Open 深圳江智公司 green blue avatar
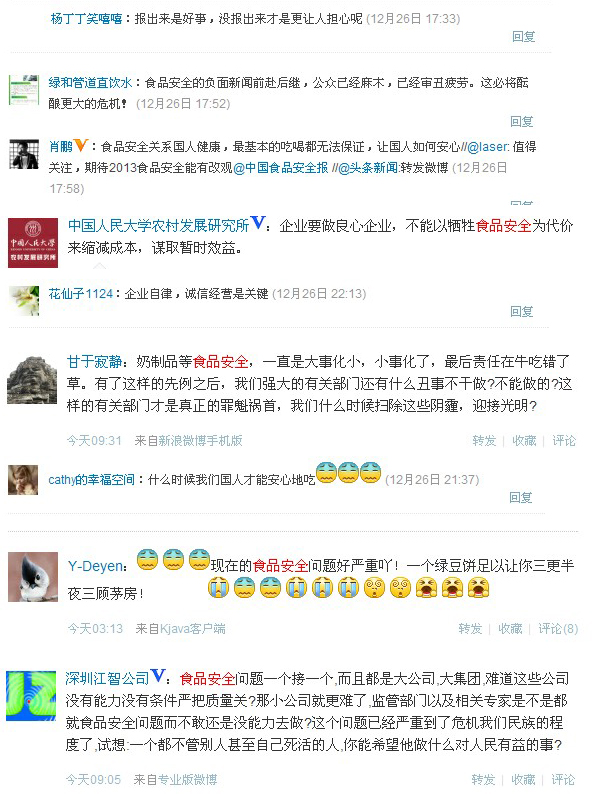The height and width of the screenshot is (794, 596). [31, 696]
